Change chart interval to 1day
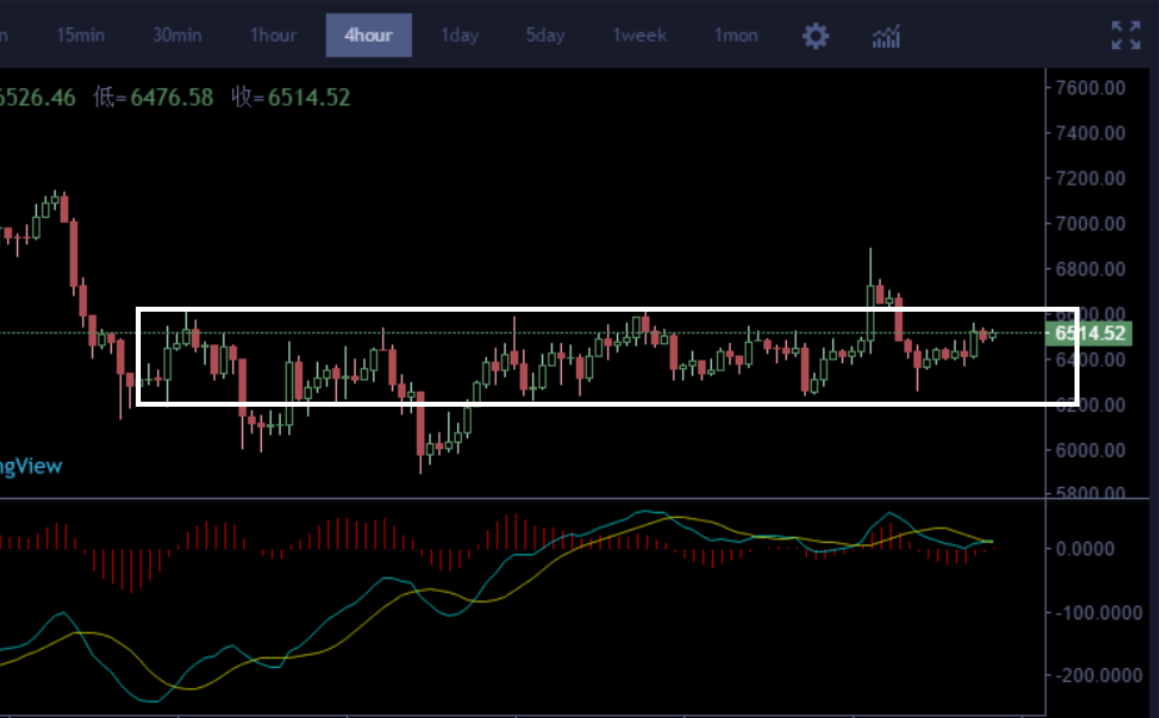Screen dimensions: 1159x718 click(x=460, y=35)
